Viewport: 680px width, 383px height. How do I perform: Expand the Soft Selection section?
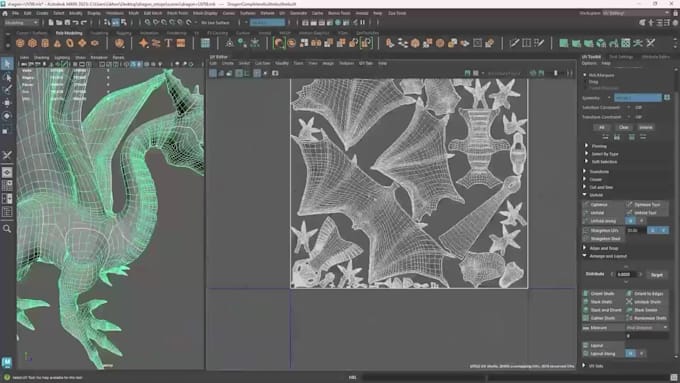pyautogui.click(x=586, y=161)
